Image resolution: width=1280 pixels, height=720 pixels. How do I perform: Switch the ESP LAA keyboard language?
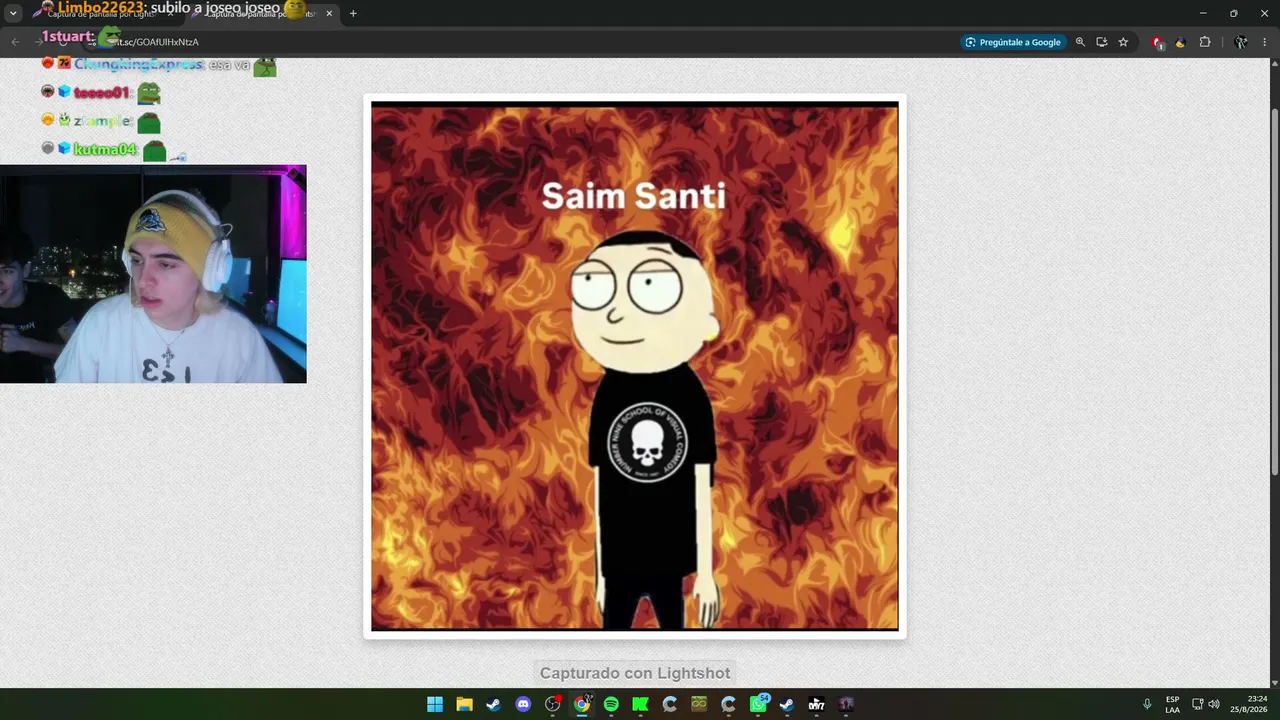[1172, 704]
